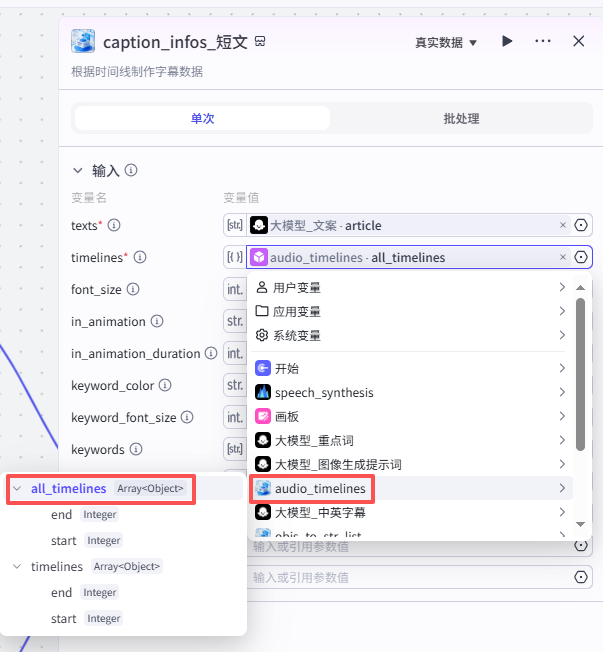Collapse the 输入 section
Image resolution: width=603 pixels, height=652 pixels.
pos(78,170)
